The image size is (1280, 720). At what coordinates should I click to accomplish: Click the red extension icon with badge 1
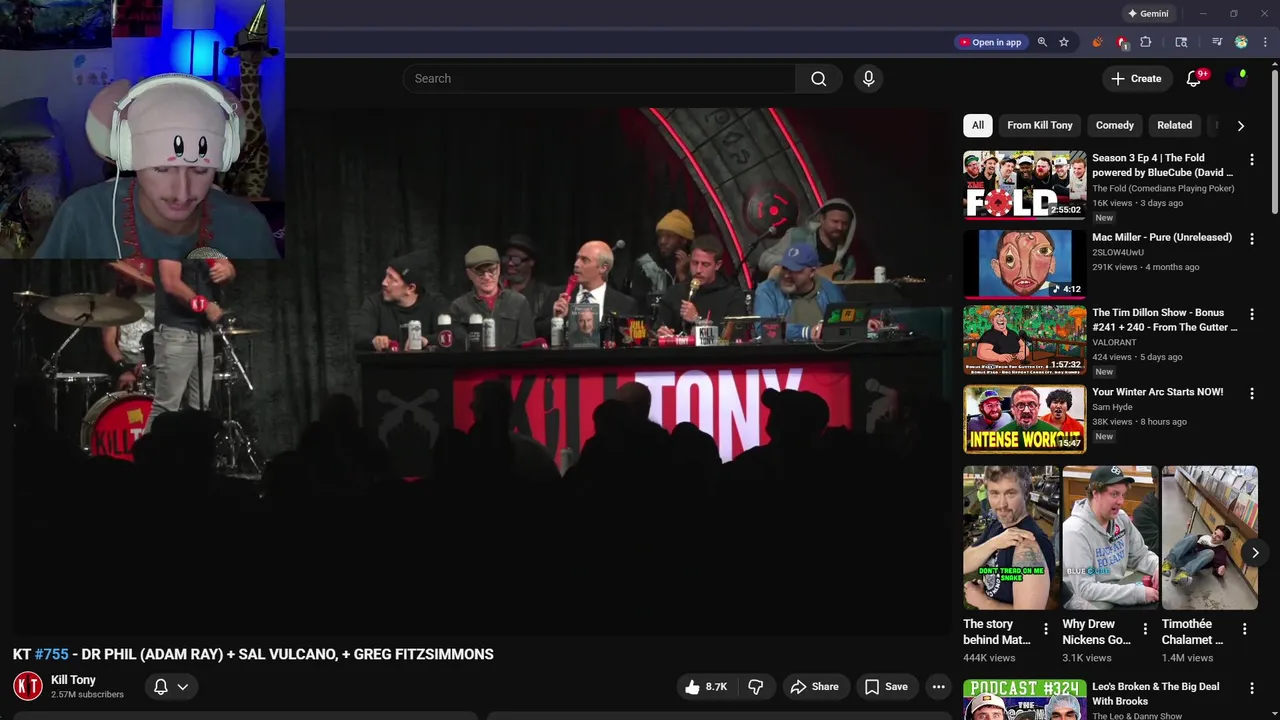coord(1122,42)
